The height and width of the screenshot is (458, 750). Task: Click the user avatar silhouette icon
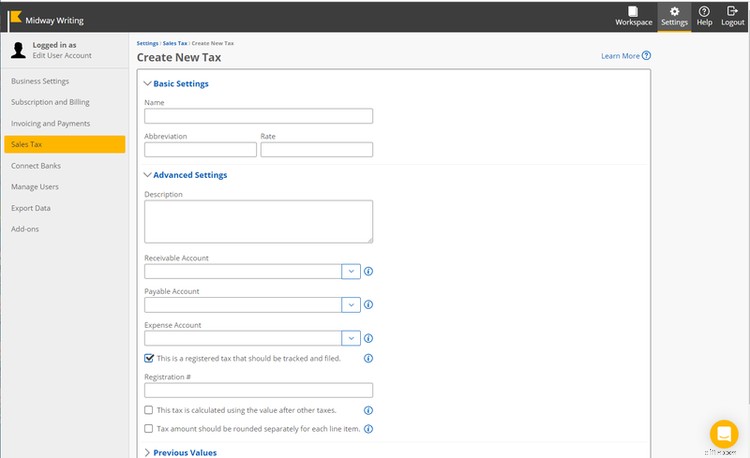(18, 50)
